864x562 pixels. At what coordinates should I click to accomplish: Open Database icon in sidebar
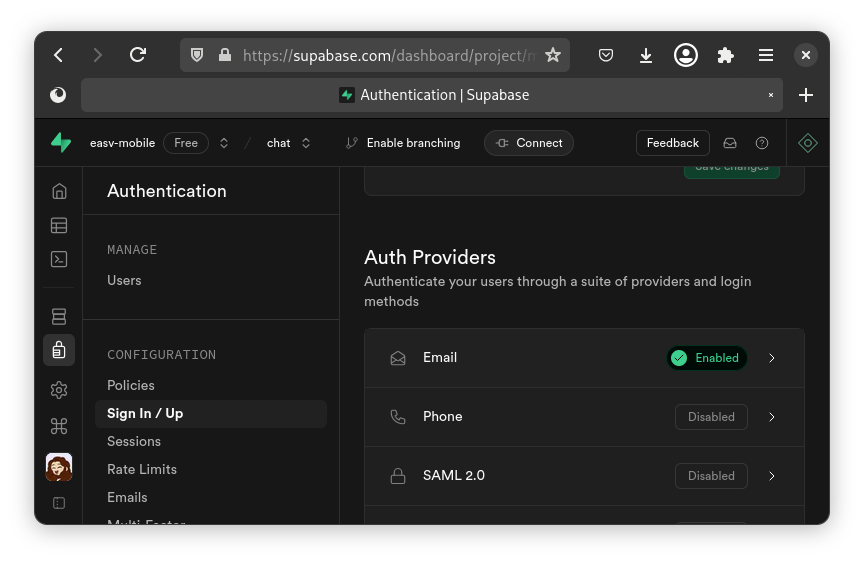pos(59,316)
